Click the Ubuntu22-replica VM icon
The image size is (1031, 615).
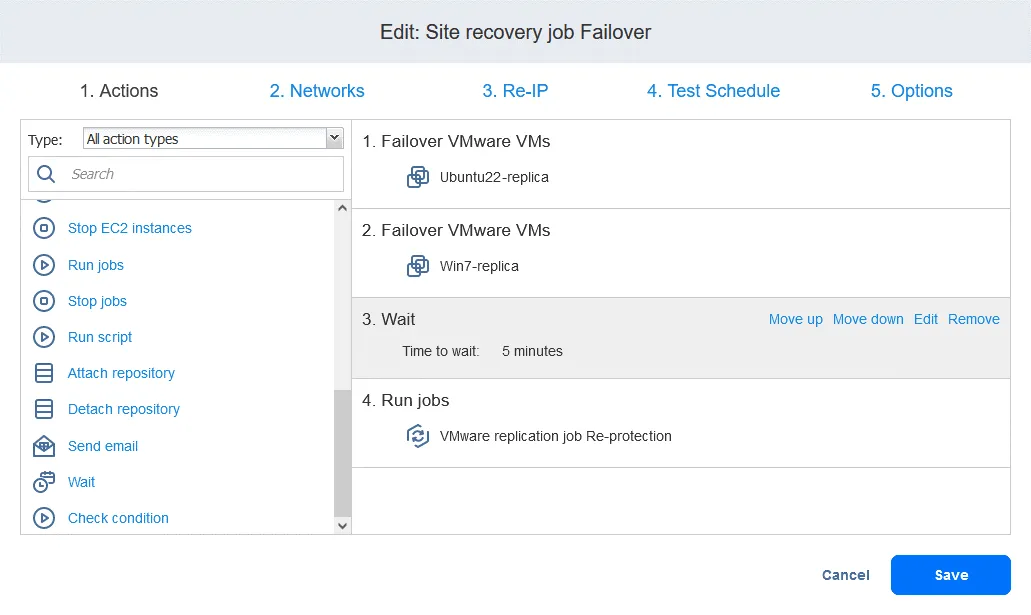417,176
